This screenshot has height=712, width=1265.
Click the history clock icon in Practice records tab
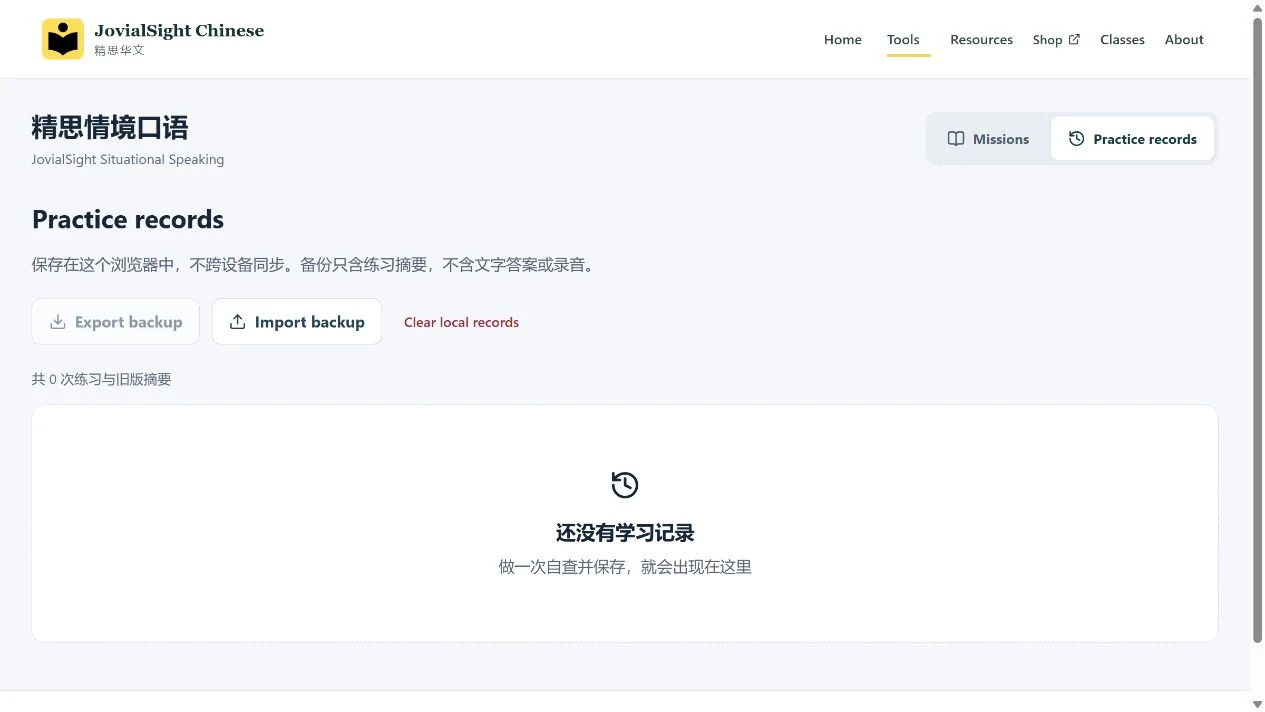point(1076,139)
